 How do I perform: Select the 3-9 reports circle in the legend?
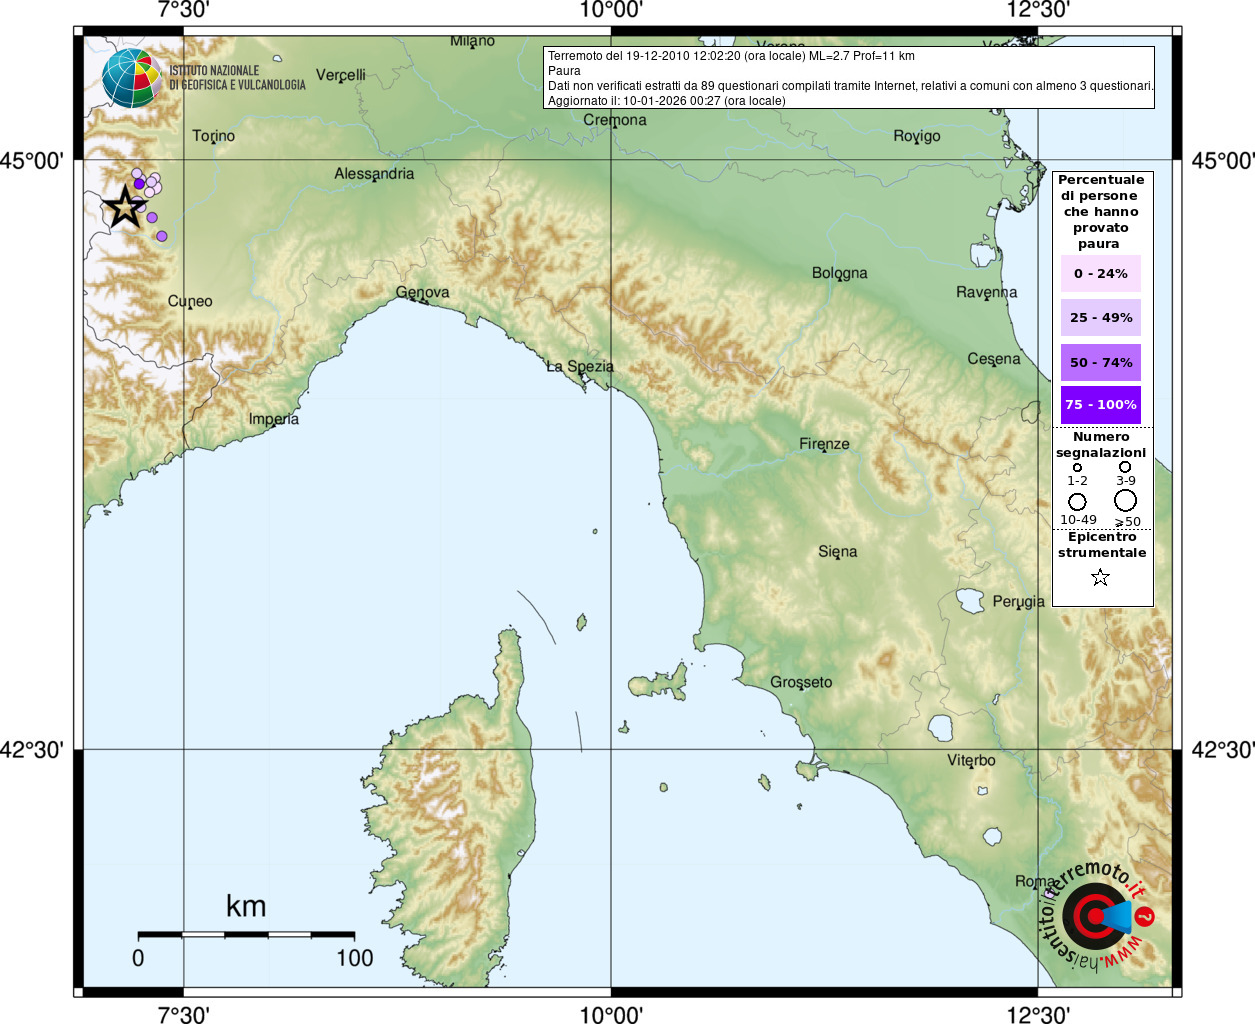click(1125, 467)
